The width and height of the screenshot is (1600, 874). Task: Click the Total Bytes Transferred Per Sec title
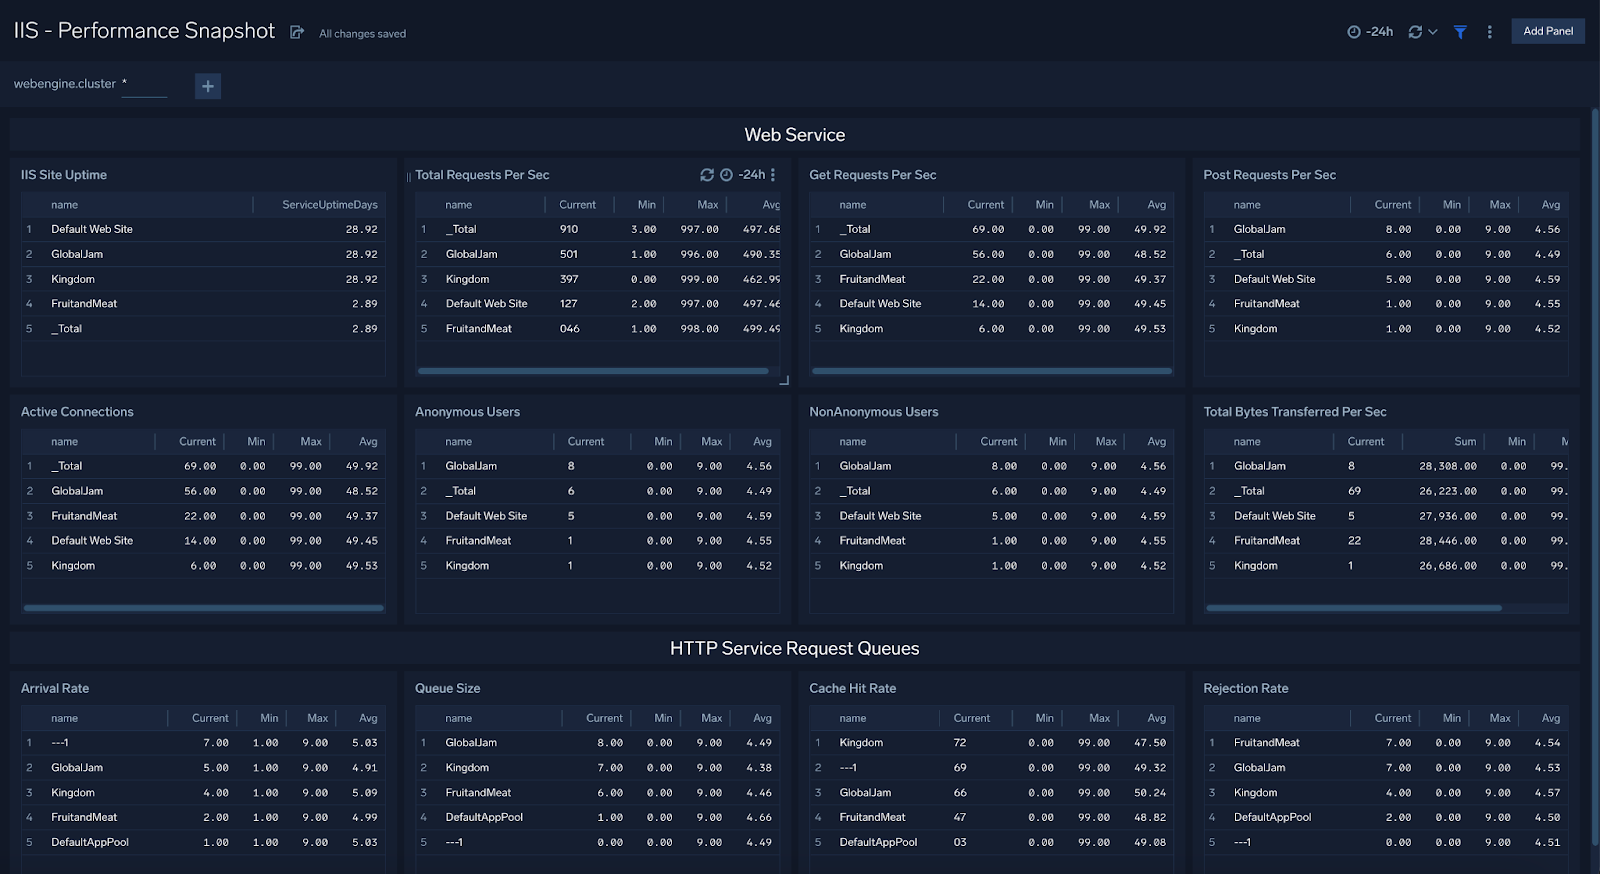[1295, 412]
